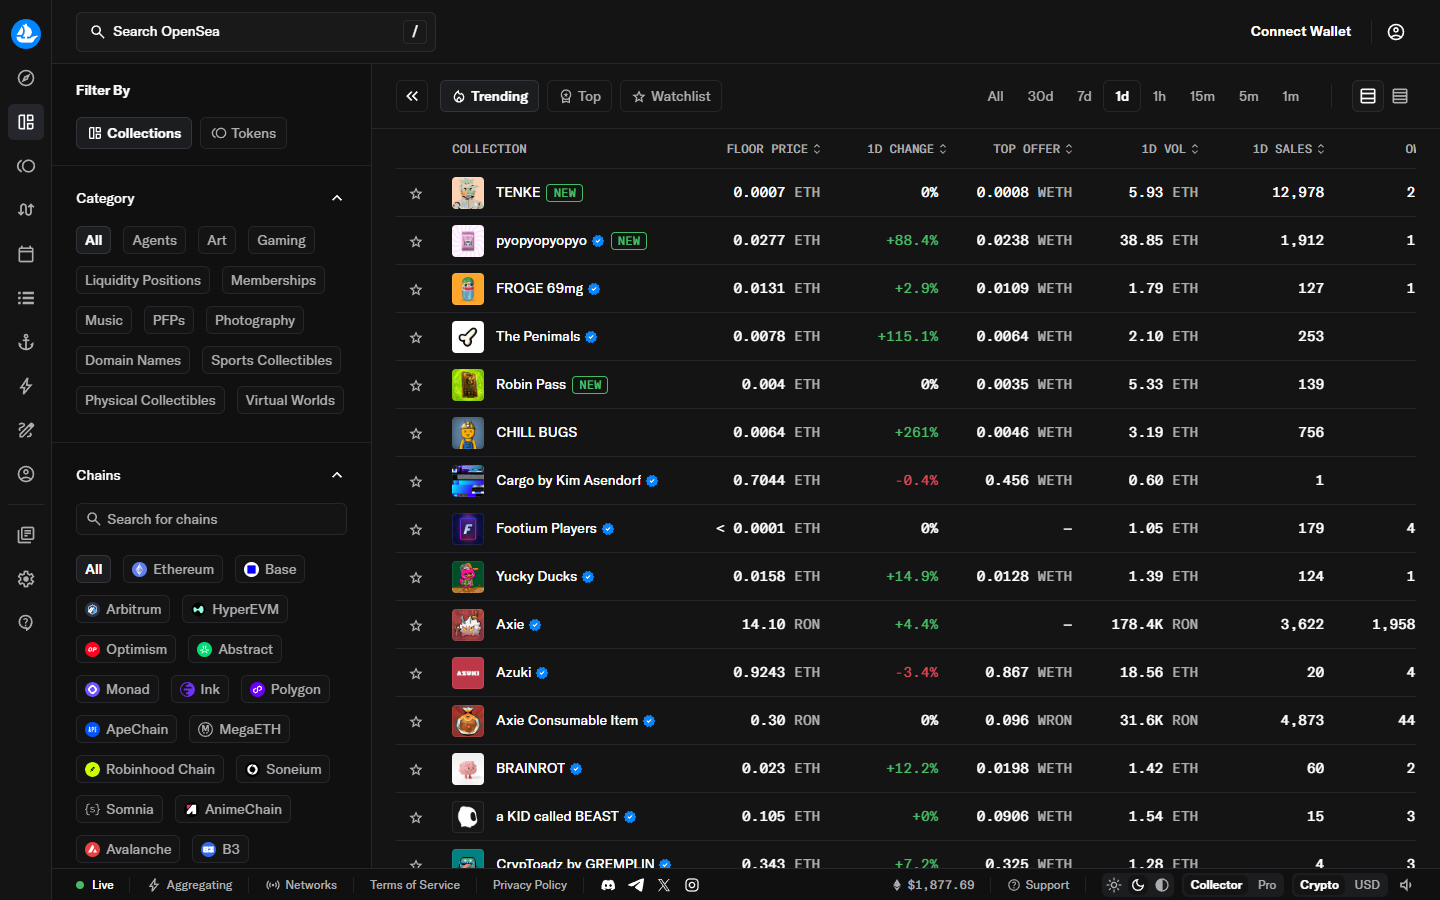Open the anchor icon in left sidebar
Image resolution: width=1440 pixels, height=900 pixels.
tap(26, 342)
